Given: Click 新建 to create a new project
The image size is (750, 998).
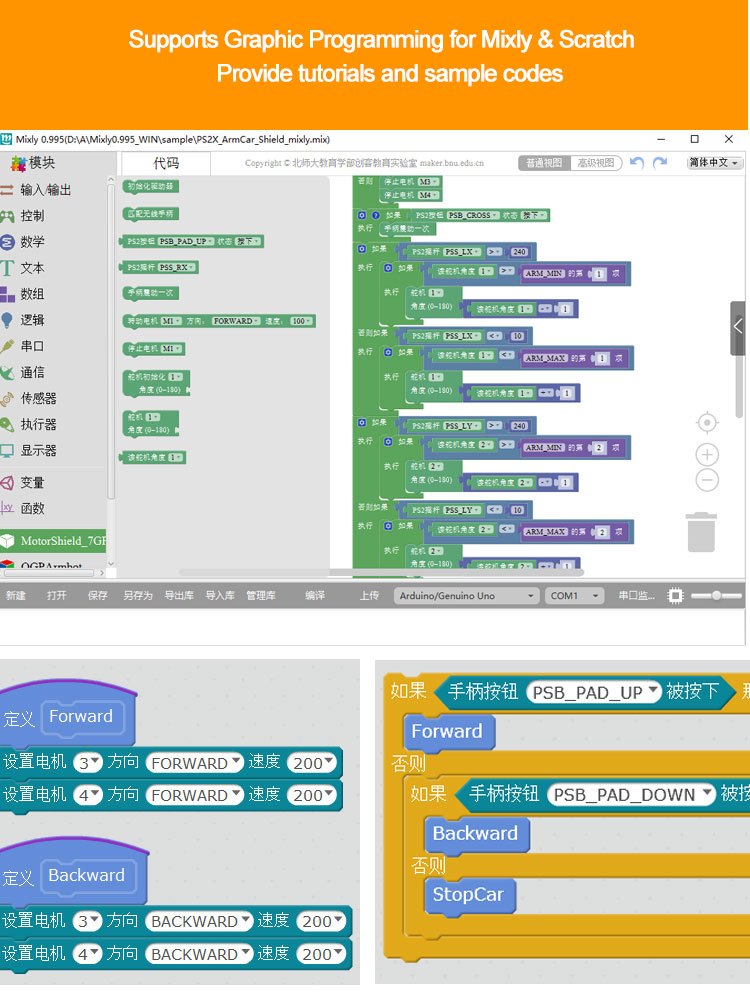Looking at the screenshot, I should tap(16, 596).
